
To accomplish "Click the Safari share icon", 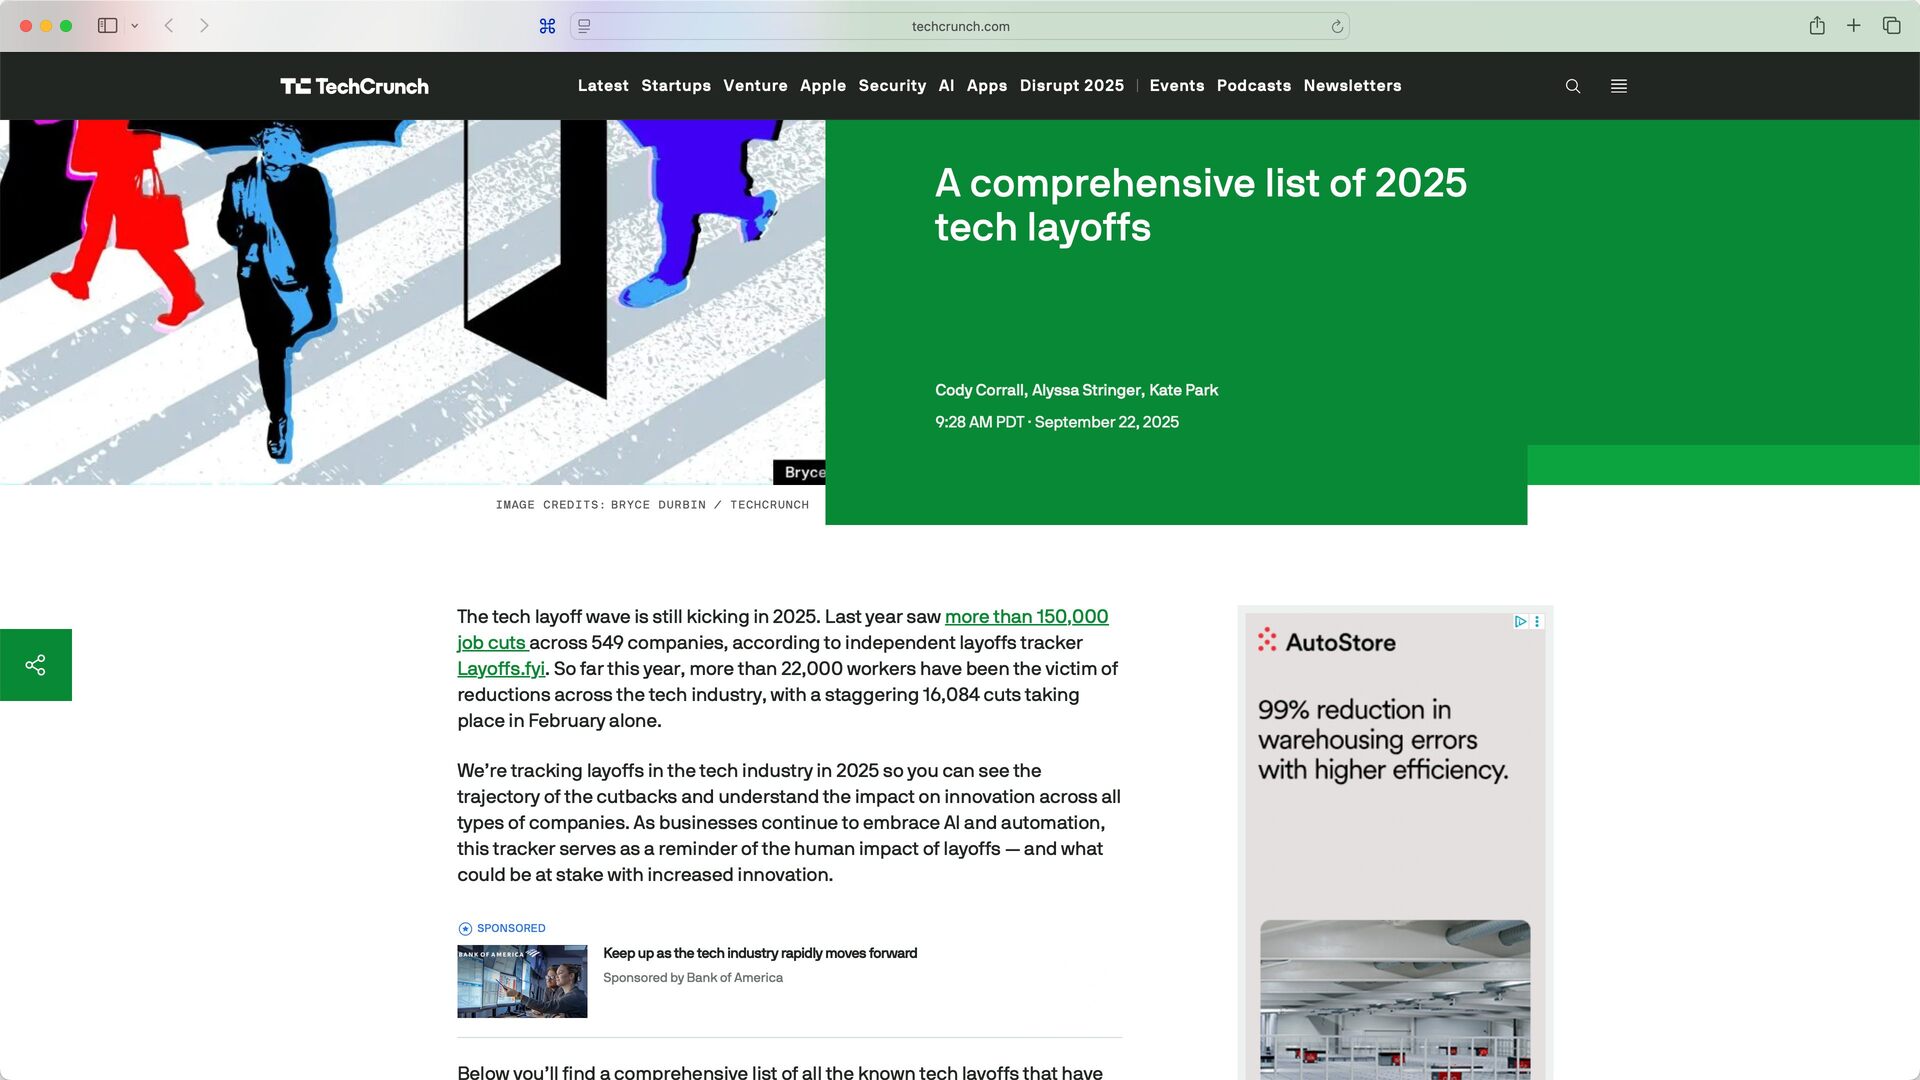I will (1817, 26).
